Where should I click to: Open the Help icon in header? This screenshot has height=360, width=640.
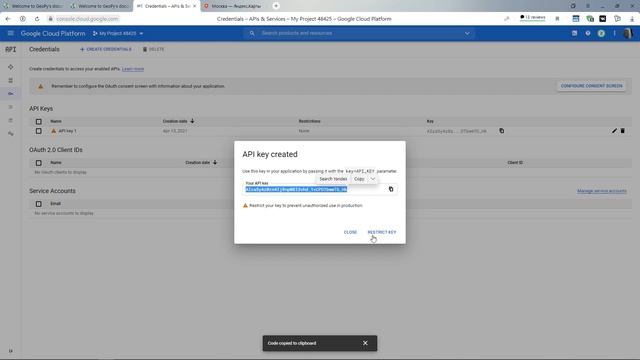click(588, 33)
